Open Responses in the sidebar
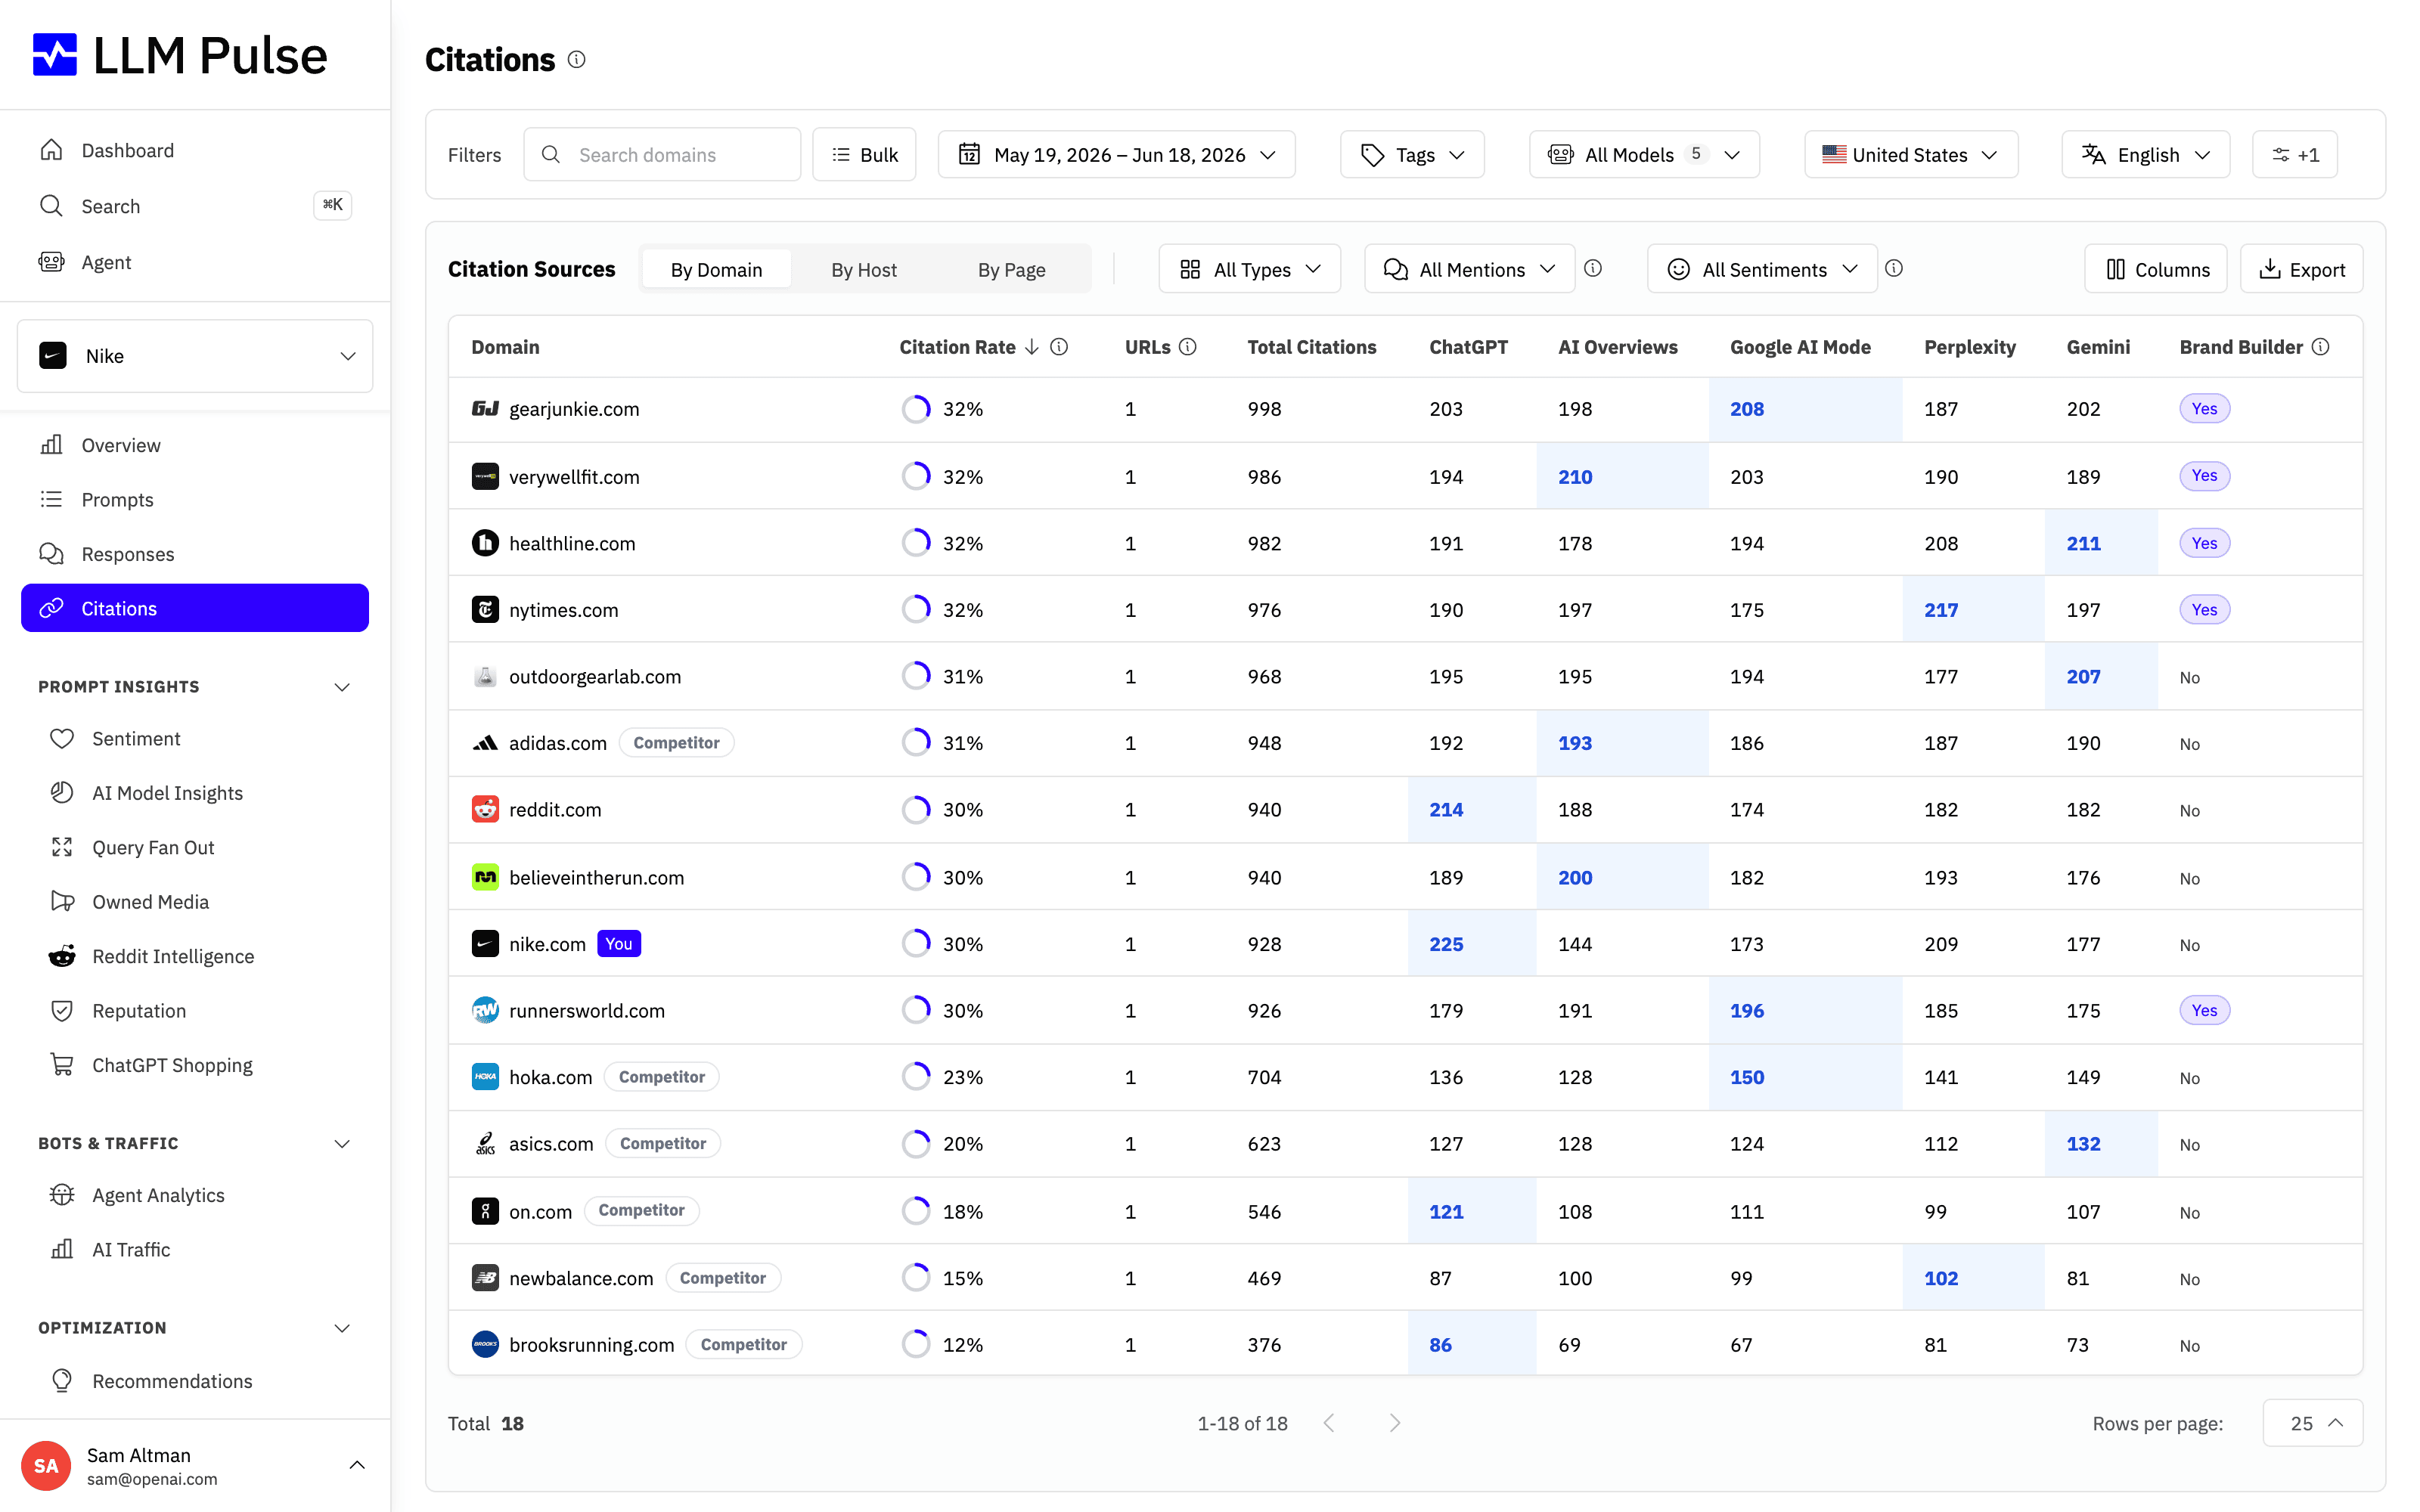The height and width of the screenshot is (1512, 2420). [195, 554]
